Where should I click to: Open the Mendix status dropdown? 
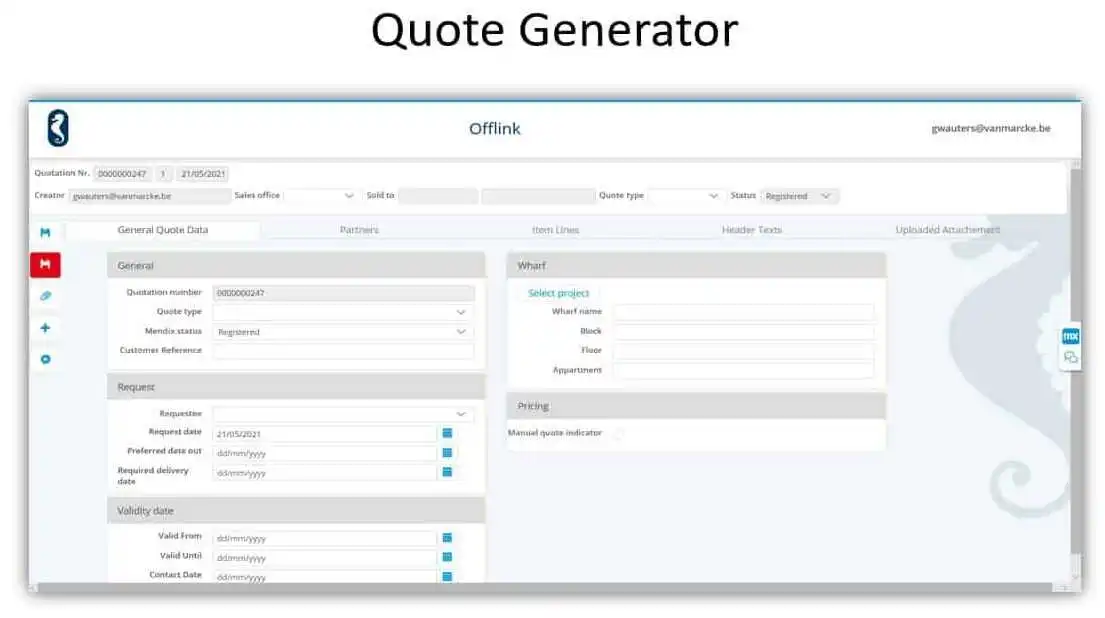coord(342,332)
